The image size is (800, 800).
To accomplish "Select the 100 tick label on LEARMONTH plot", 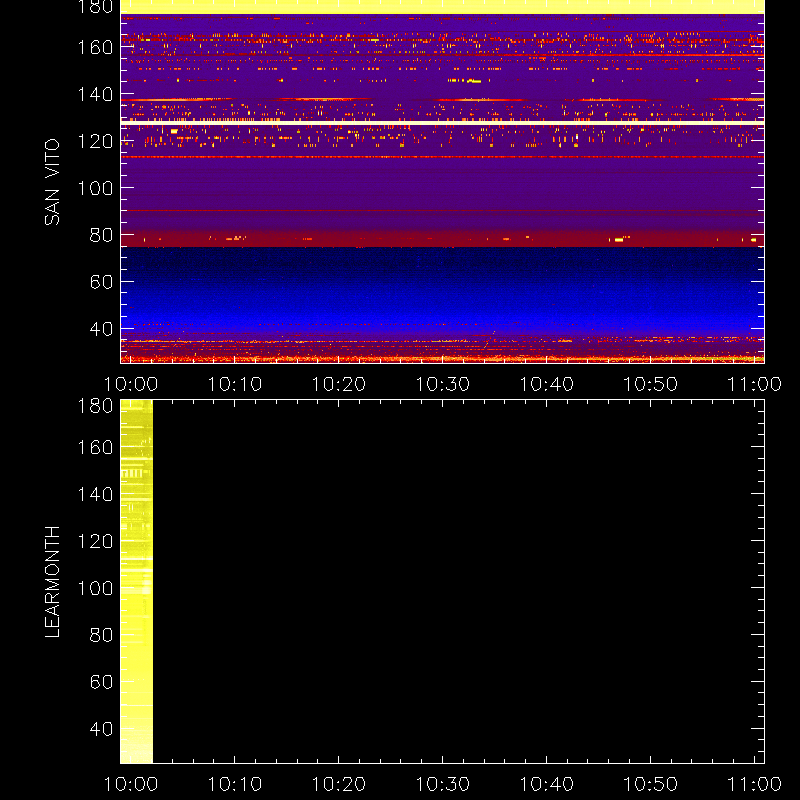I will [95, 588].
